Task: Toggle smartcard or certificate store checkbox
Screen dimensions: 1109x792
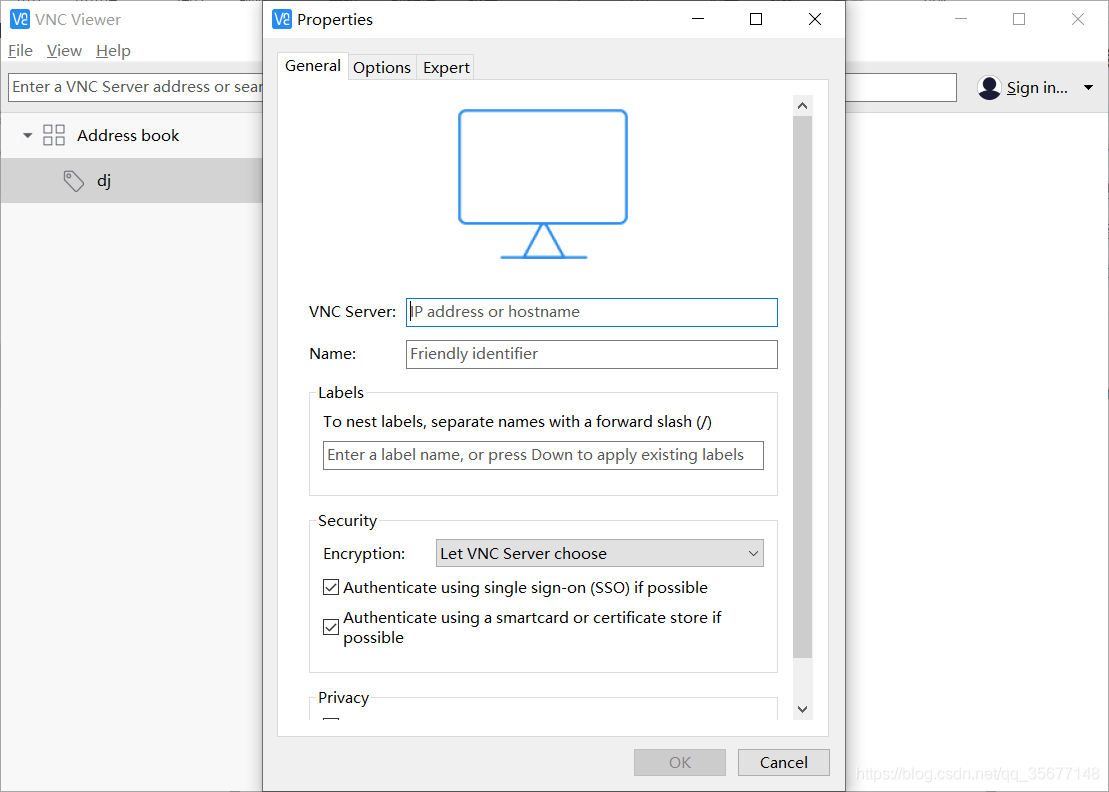Action: pyautogui.click(x=331, y=627)
